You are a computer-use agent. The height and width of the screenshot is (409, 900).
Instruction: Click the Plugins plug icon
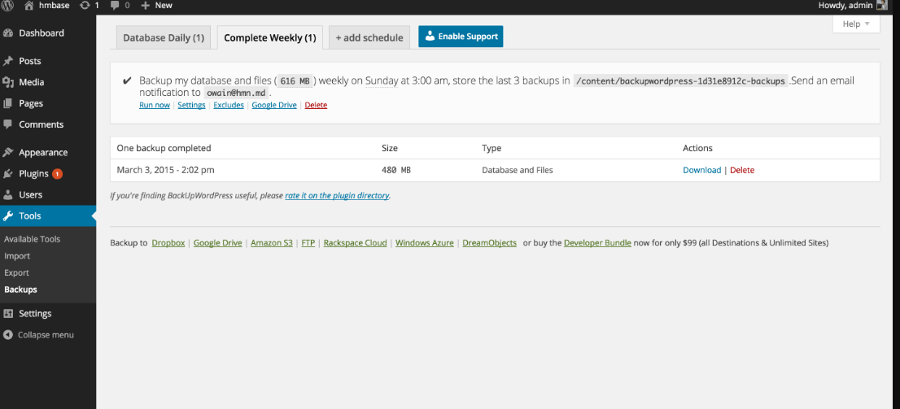coord(7,174)
